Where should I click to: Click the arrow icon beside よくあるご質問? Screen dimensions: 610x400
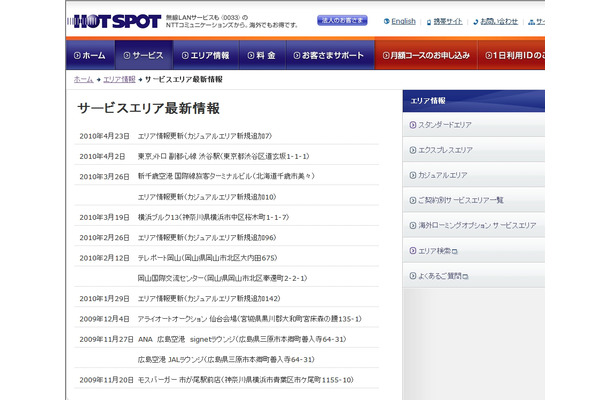(413, 276)
